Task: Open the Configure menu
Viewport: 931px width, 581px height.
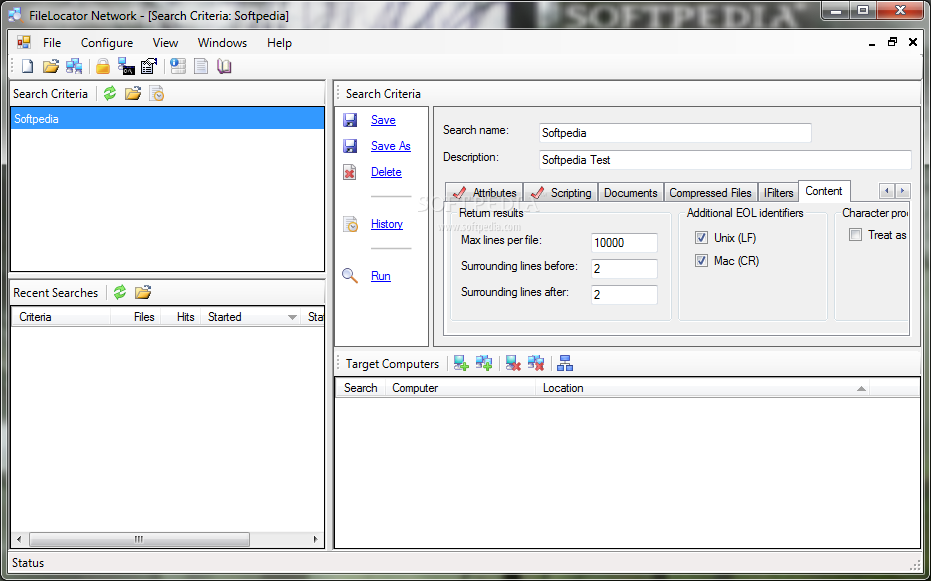Action: click(x=107, y=43)
